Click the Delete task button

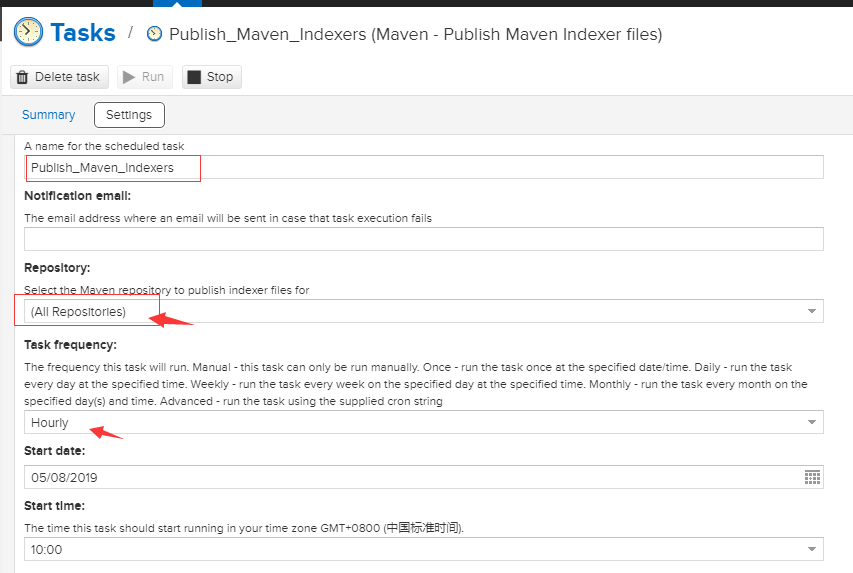[59, 77]
